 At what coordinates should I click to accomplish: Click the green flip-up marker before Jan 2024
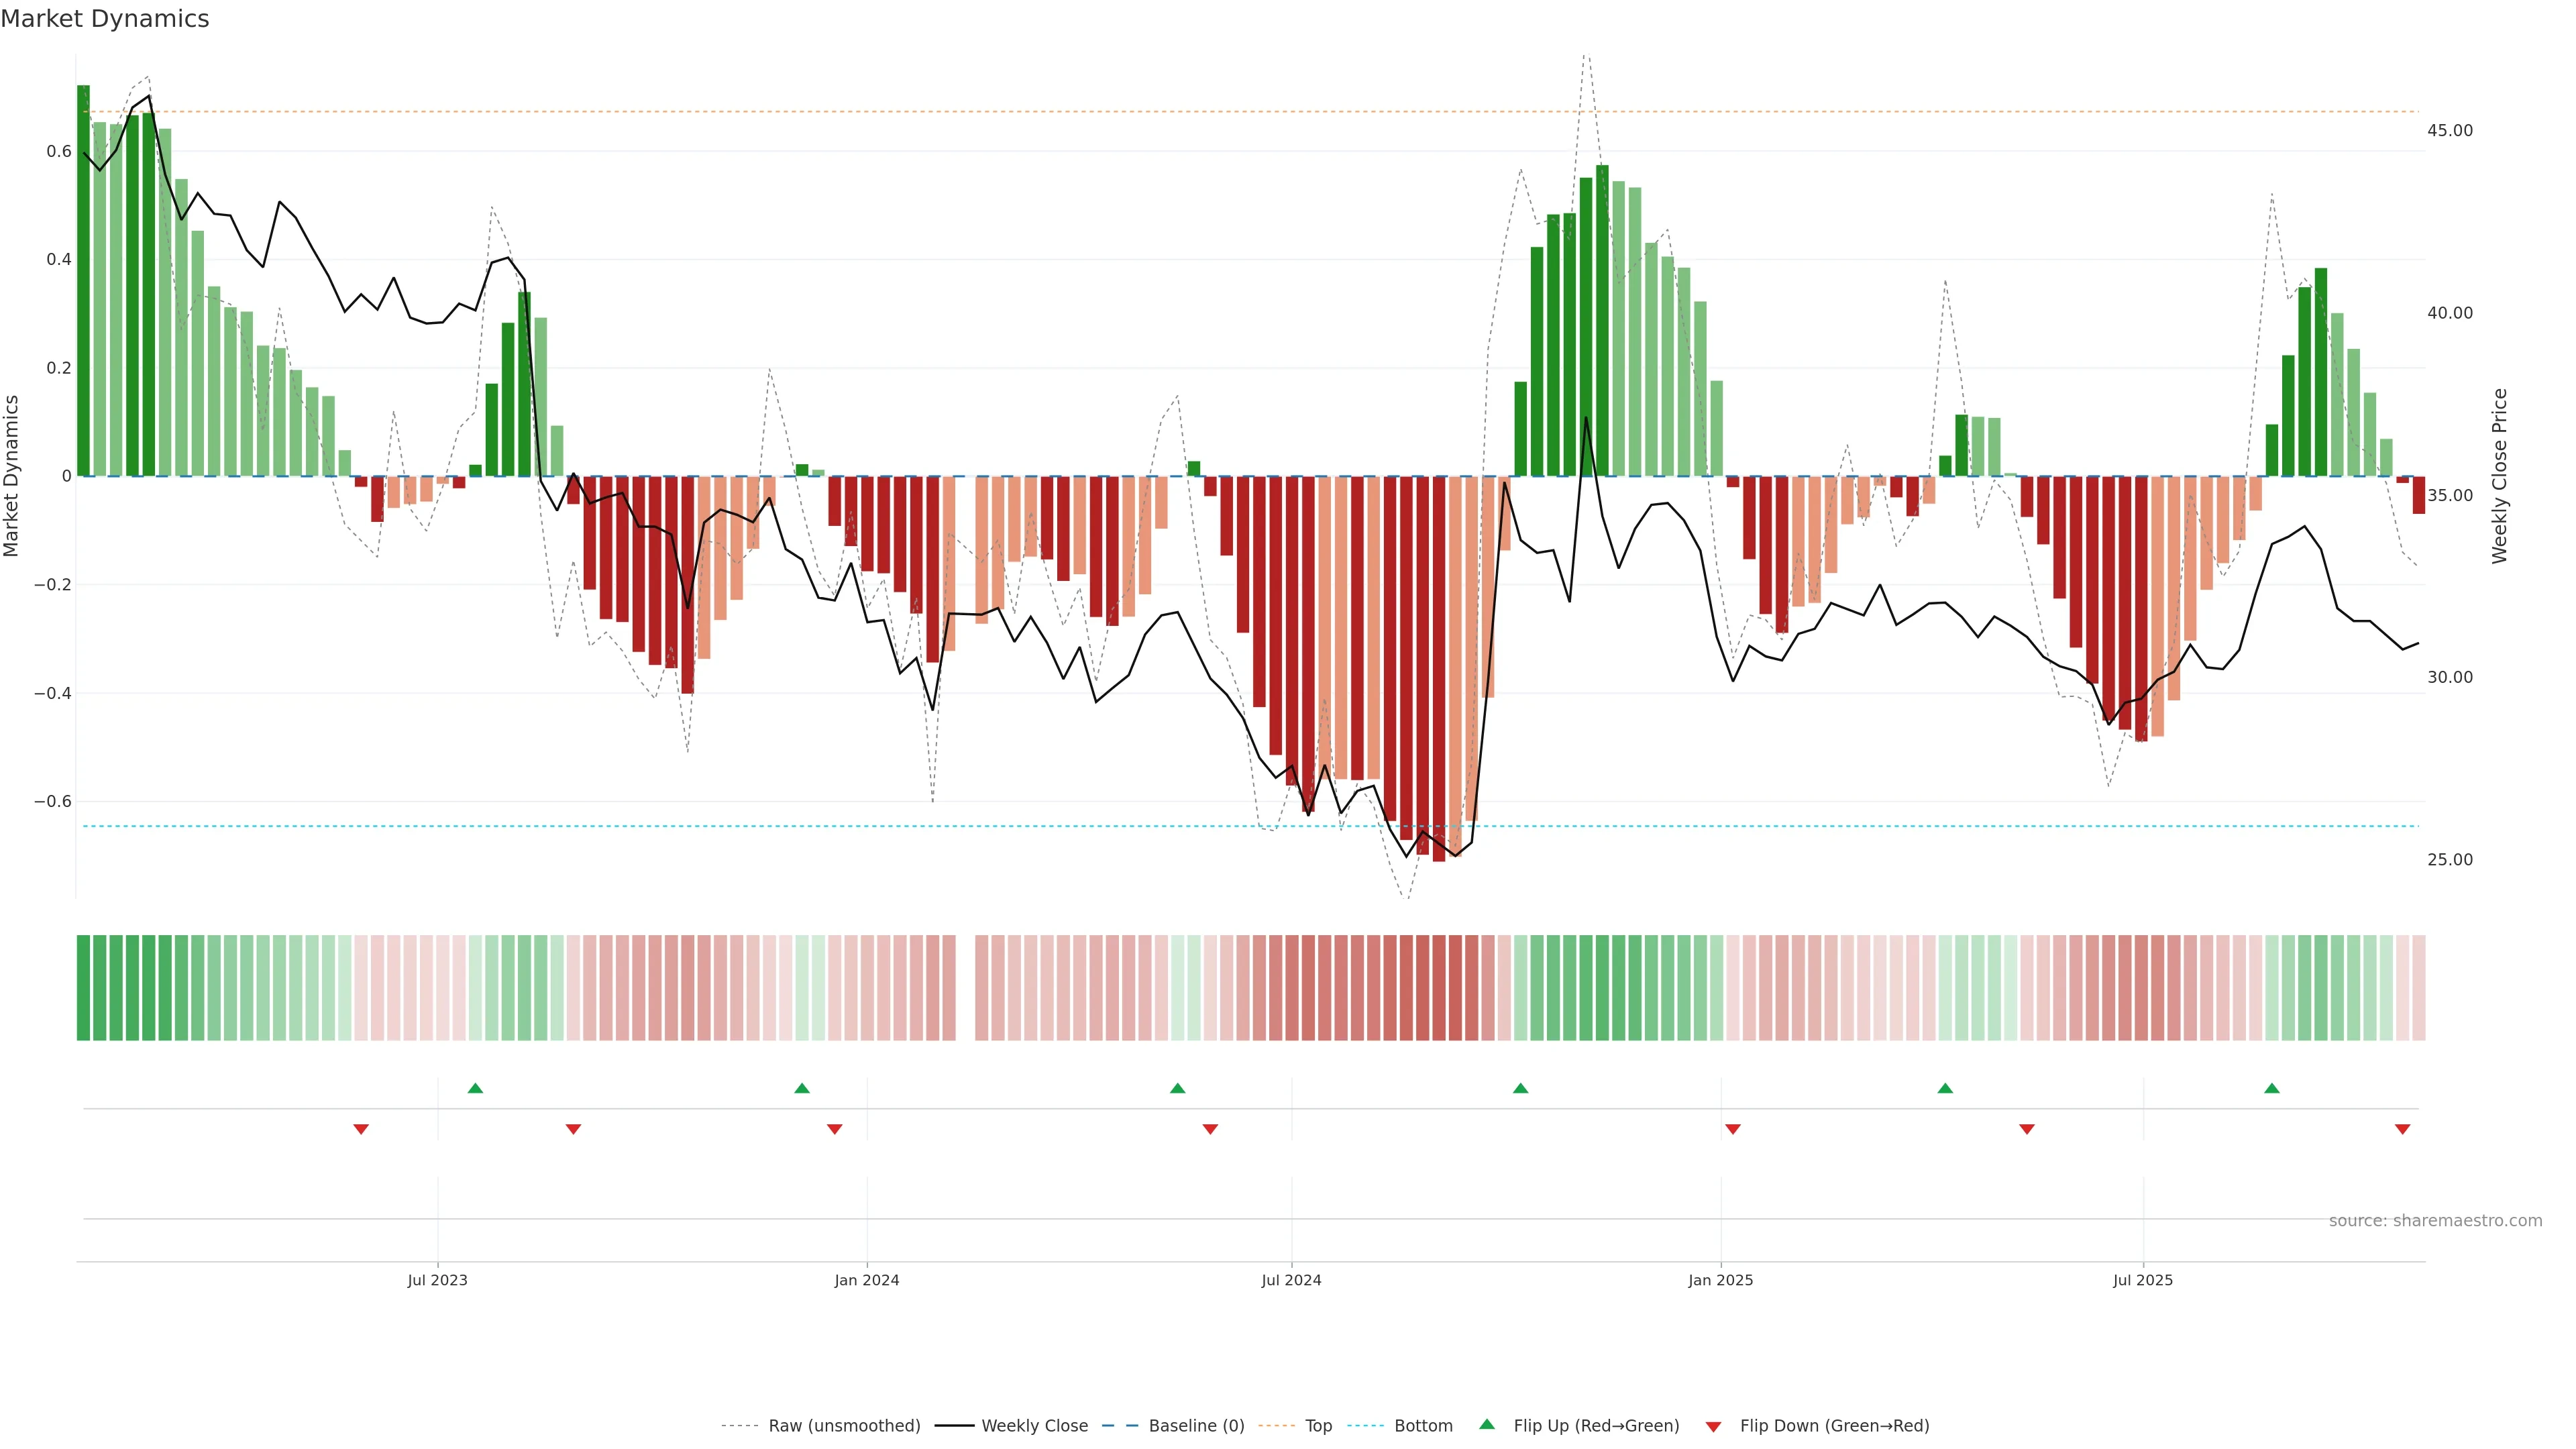pyautogui.click(x=801, y=1088)
